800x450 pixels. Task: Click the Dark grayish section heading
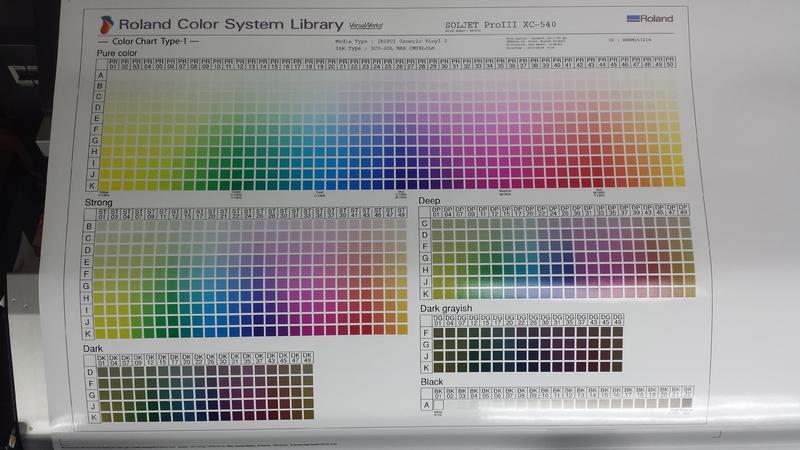[446, 309]
